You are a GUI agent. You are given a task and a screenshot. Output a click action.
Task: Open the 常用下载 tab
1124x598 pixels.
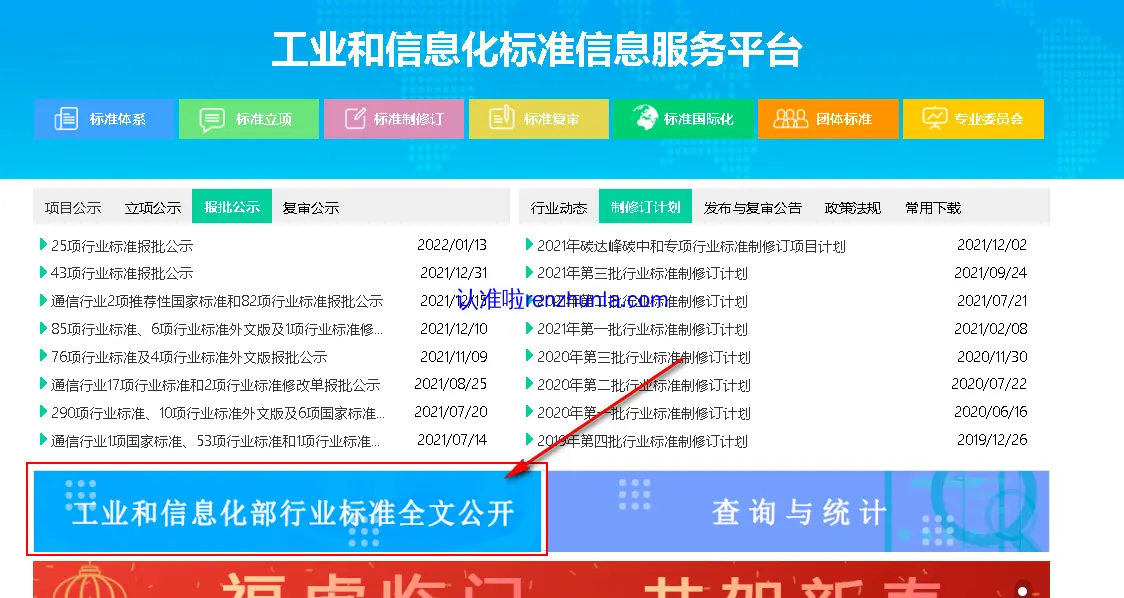pos(933,208)
